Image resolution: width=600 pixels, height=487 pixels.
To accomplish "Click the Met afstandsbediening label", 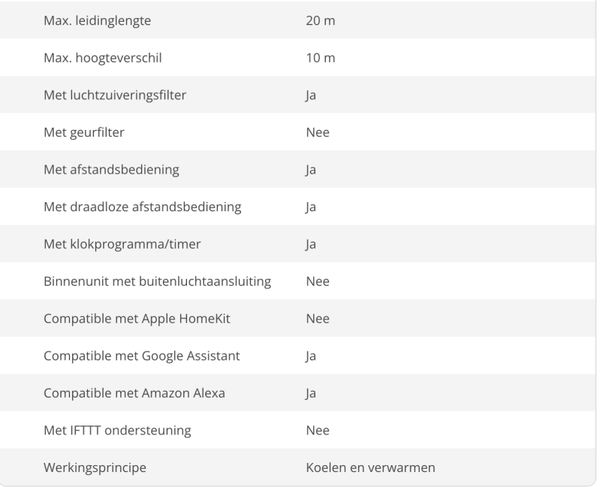I will 111,169.
